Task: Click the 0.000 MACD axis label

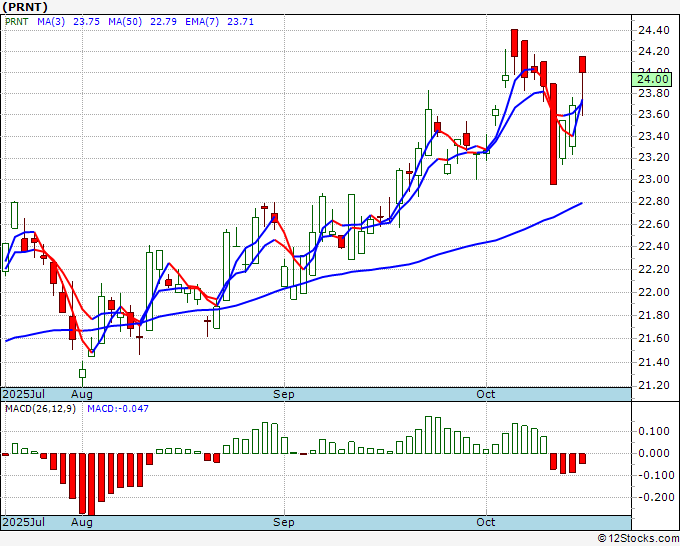Action: pos(654,453)
